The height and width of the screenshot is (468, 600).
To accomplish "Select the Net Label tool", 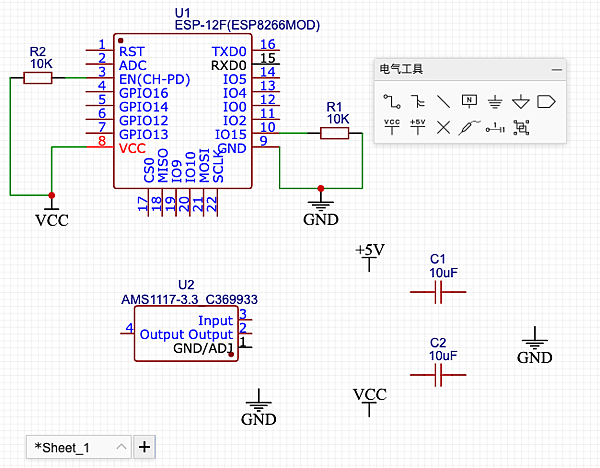I will click(x=469, y=101).
